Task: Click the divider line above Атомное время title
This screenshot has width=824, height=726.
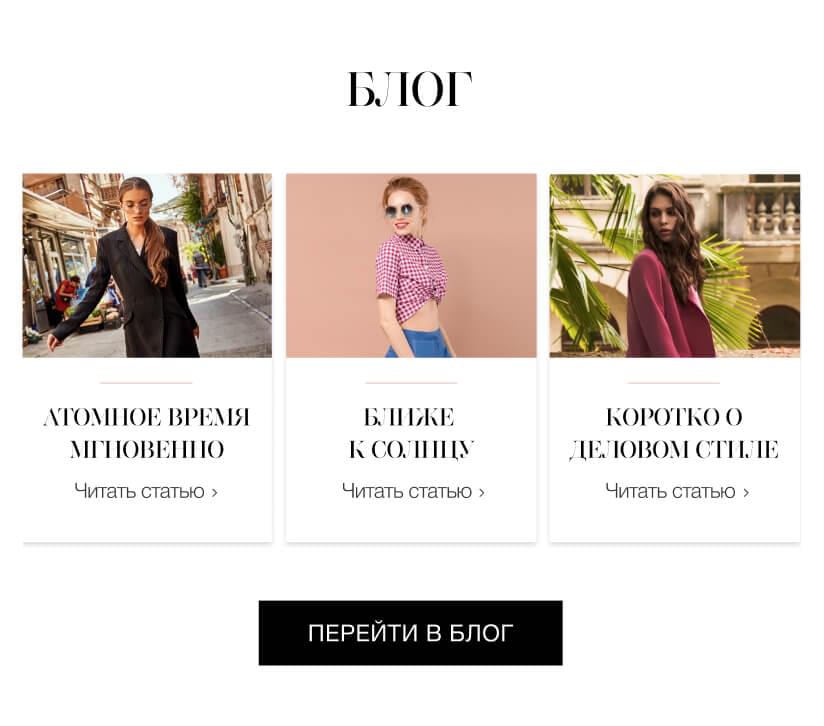Action: 146,383
